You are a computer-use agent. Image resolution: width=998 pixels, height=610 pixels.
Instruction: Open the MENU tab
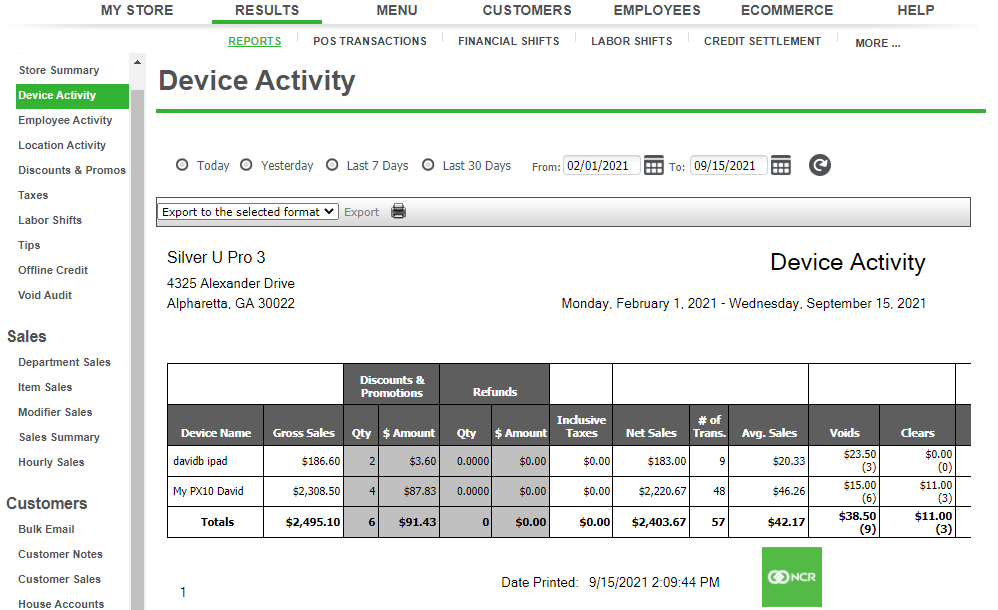click(x=397, y=10)
